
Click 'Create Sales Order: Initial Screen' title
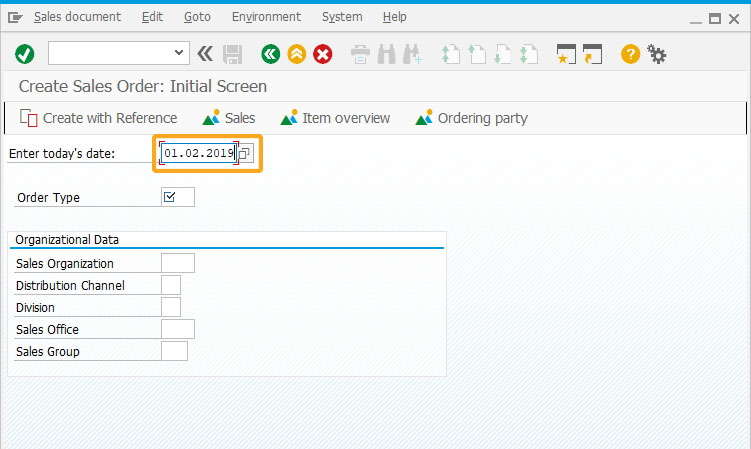[x=143, y=86]
